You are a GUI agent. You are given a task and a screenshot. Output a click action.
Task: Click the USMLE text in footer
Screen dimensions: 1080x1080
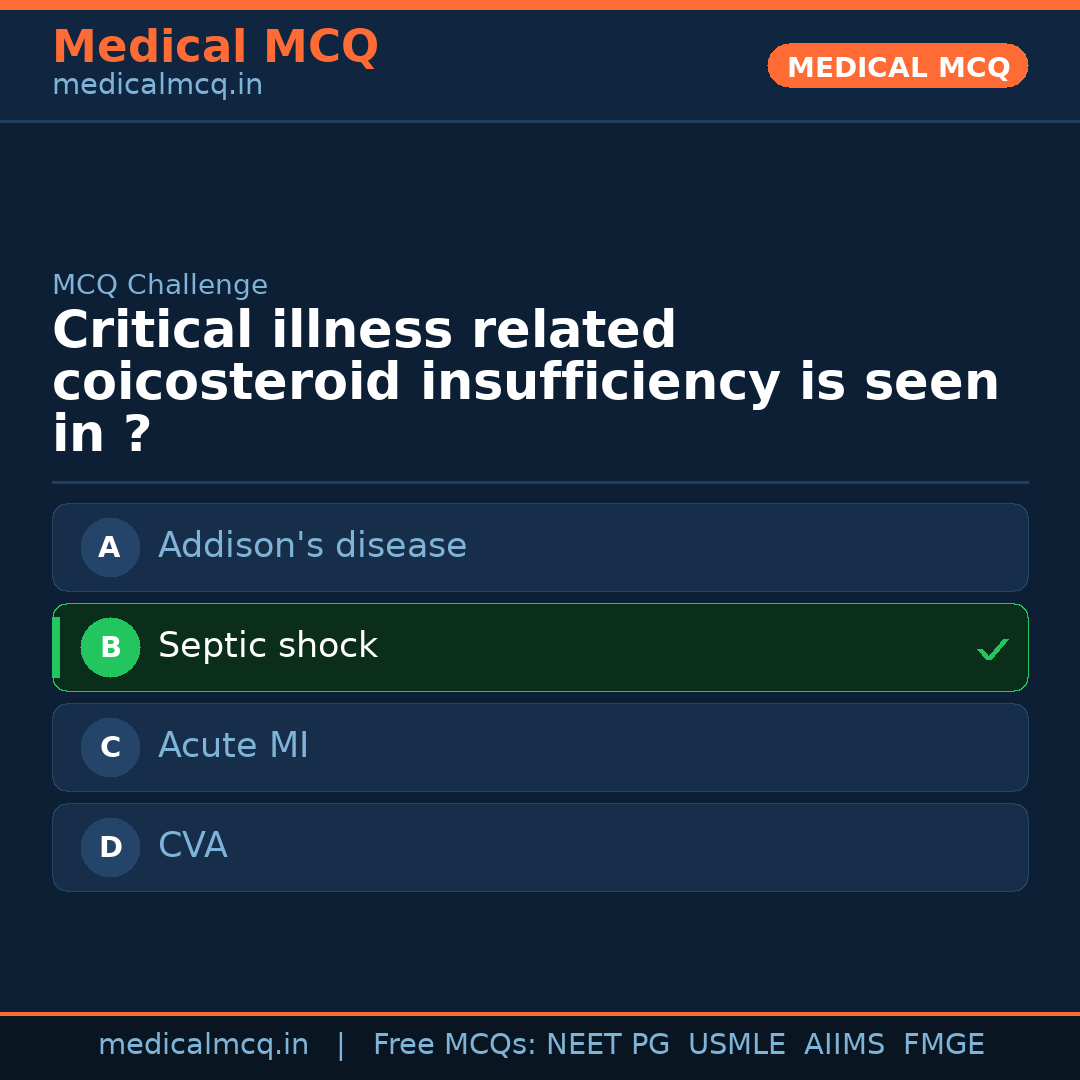(736, 1045)
